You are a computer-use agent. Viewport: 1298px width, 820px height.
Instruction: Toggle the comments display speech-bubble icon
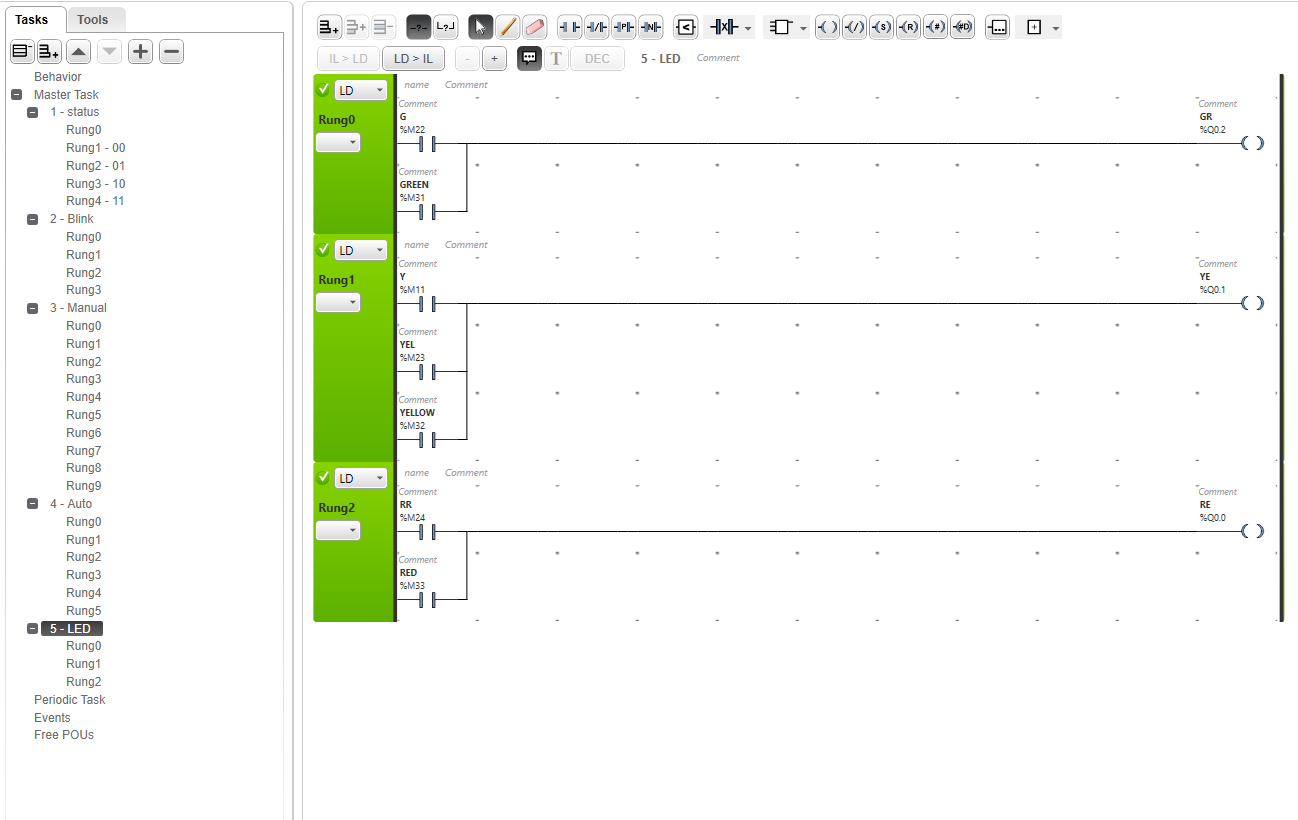coord(529,58)
